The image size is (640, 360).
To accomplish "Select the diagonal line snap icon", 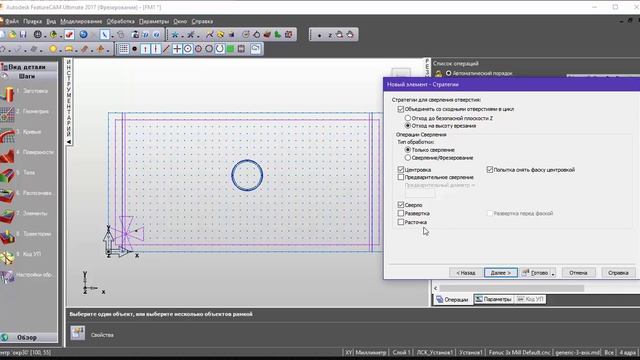I will tap(166, 49).
